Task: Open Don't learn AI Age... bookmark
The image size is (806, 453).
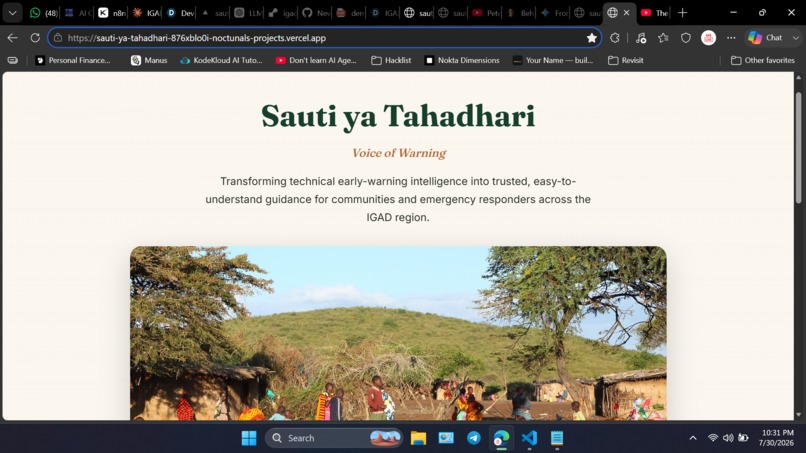Action: click(316, 60)
